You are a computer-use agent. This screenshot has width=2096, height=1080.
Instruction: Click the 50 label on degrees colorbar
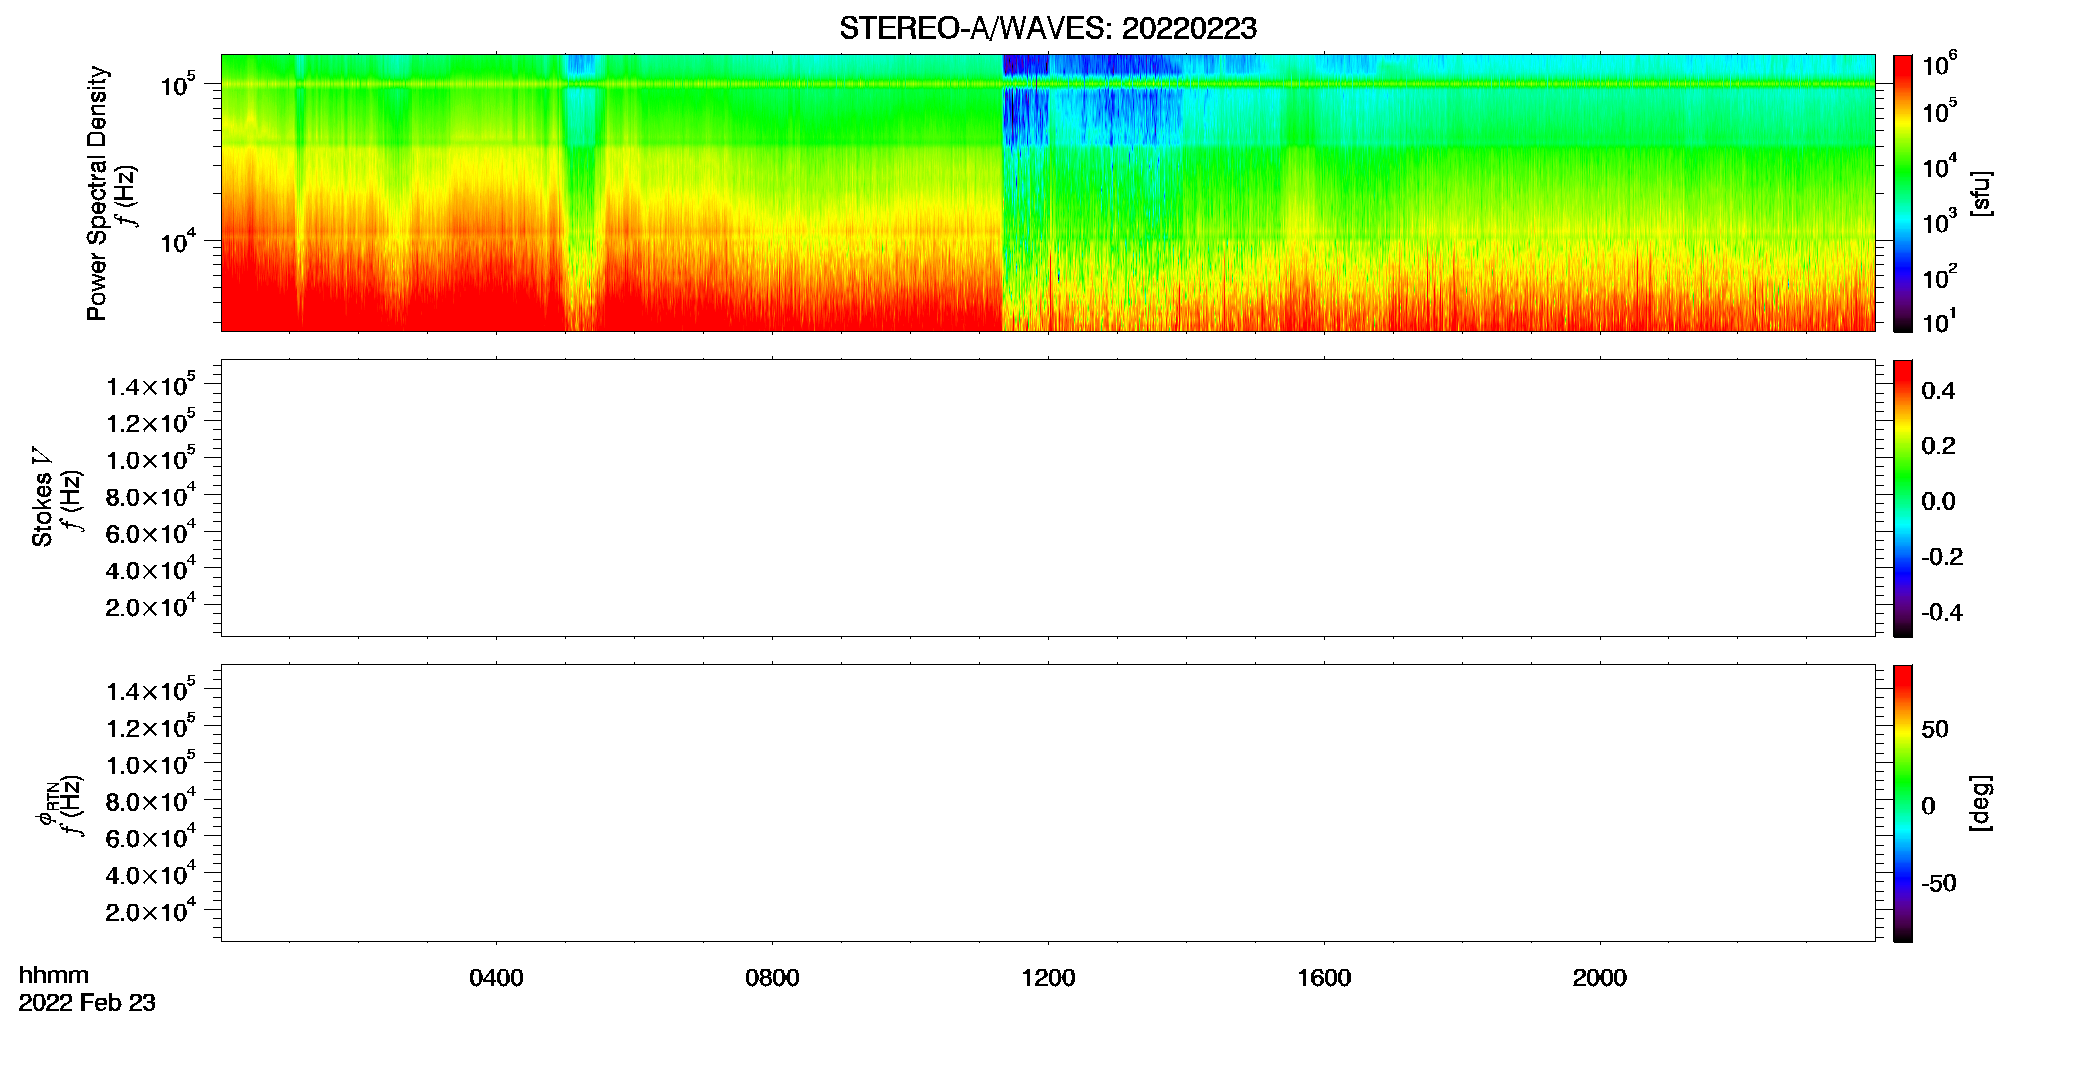(1935, 729)
